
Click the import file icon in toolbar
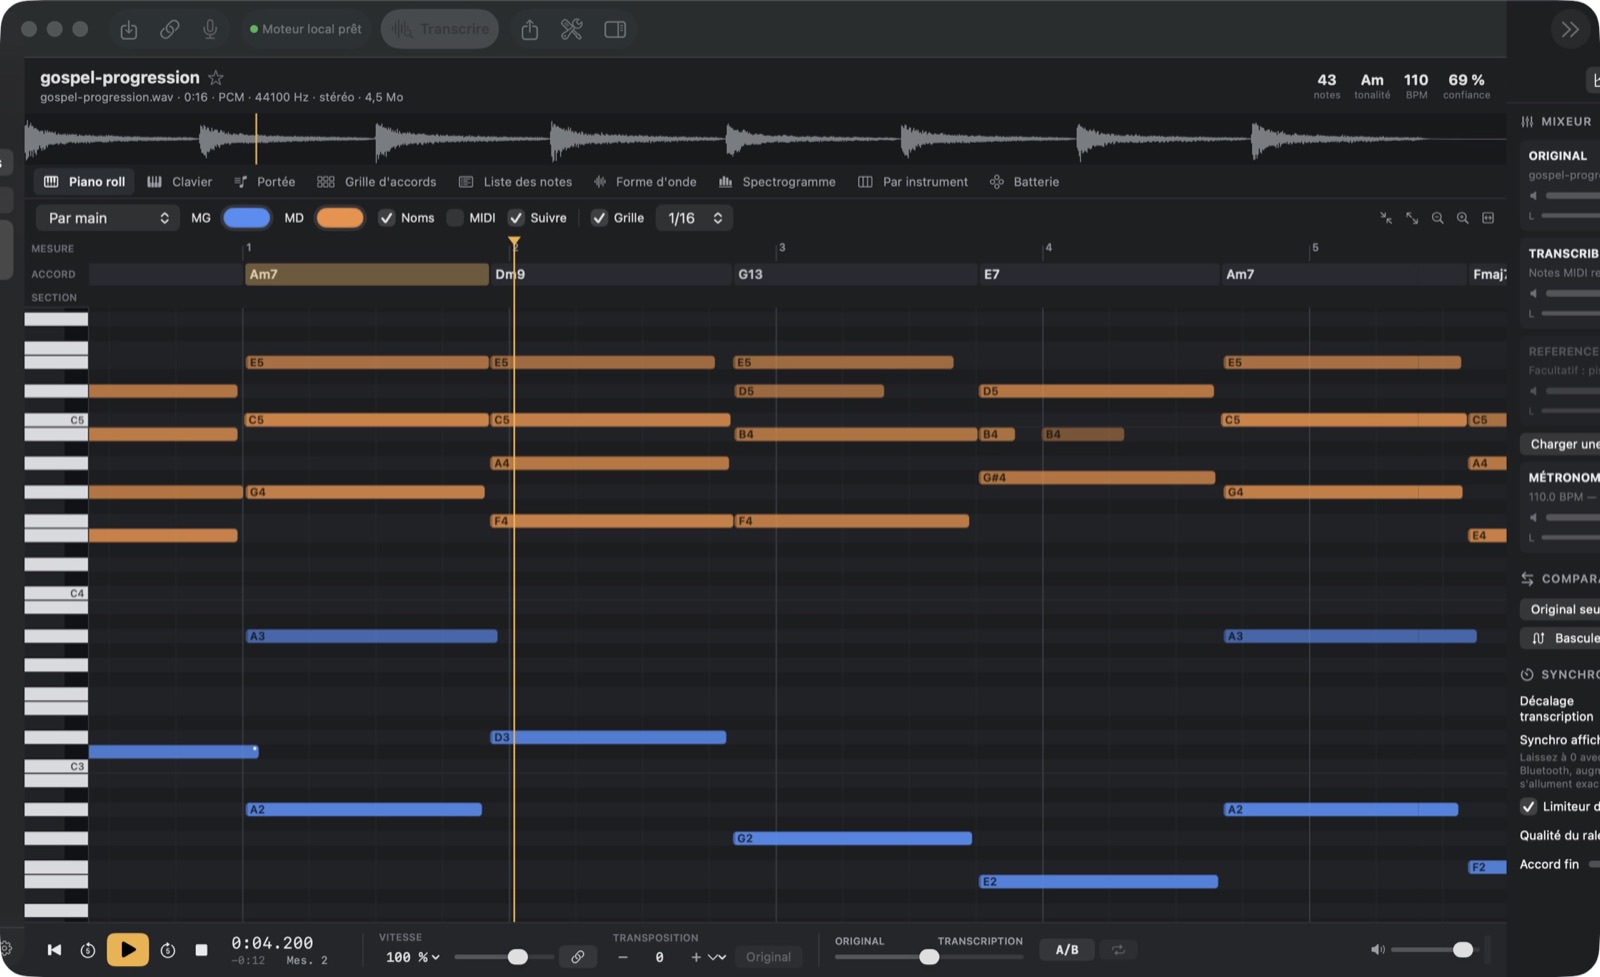click(x=129, y=30)
